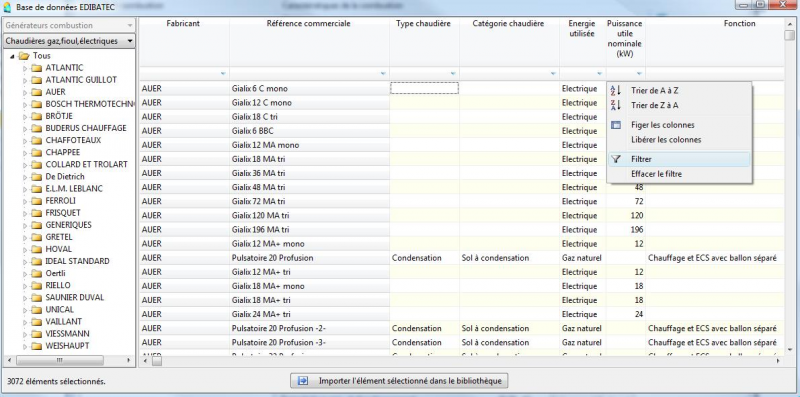Click the import arrow icon on button

pyautogui.click(x=303, y=381)
